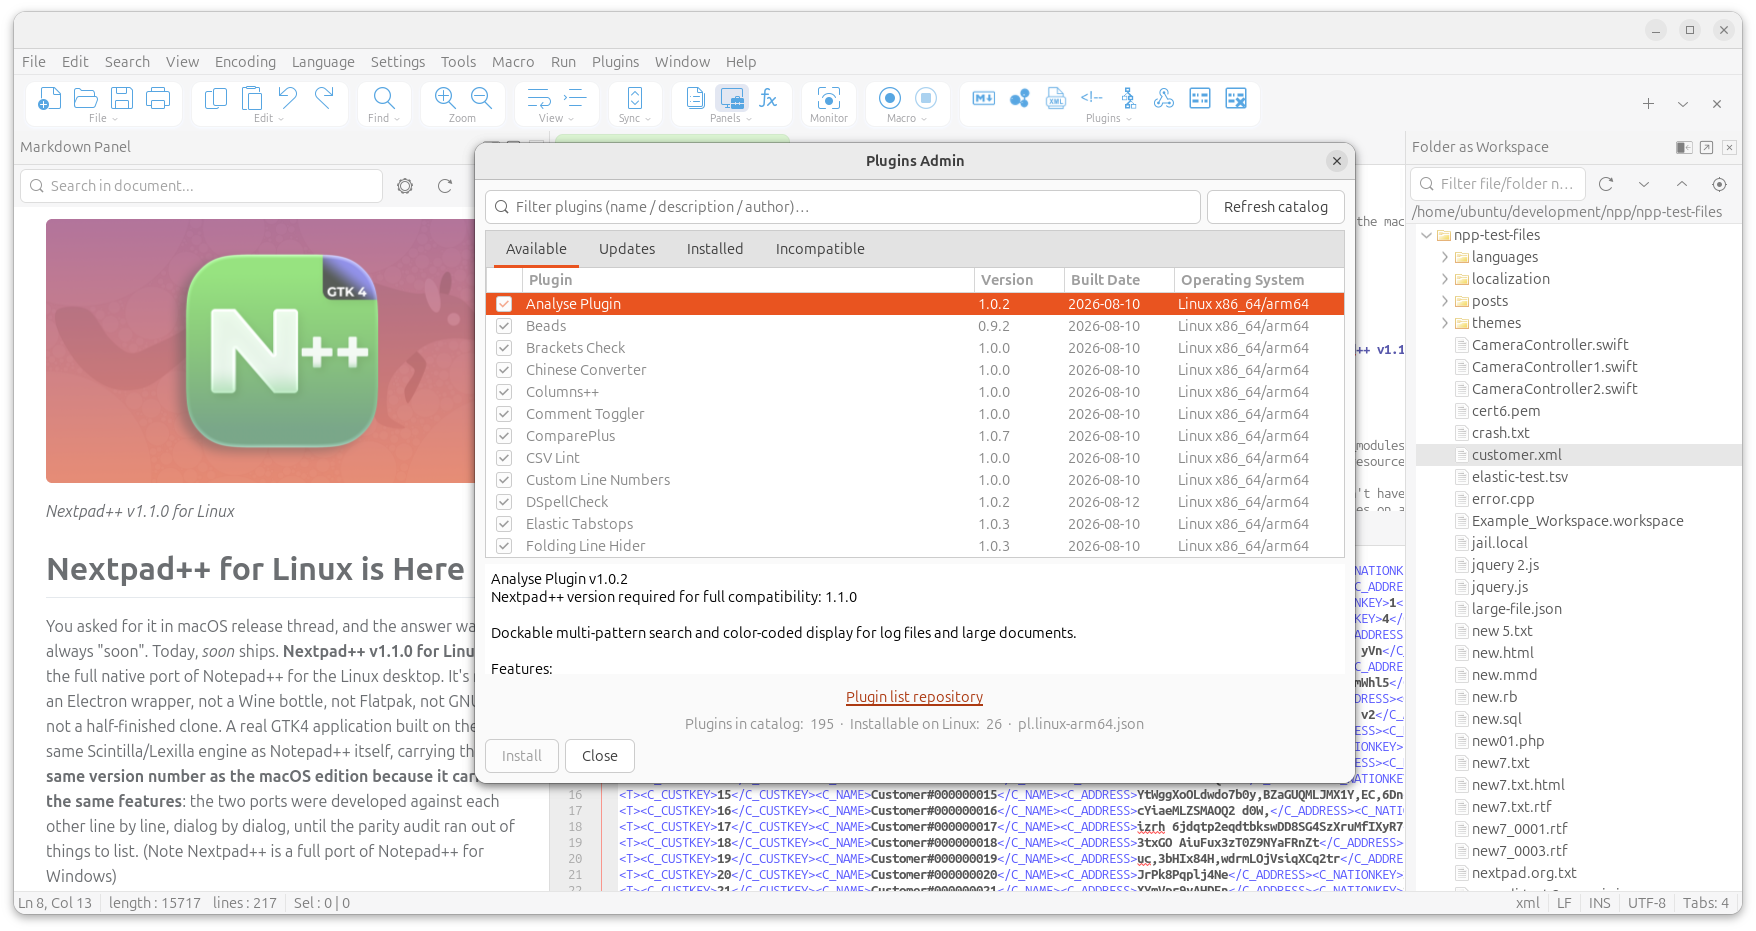
Task: Click the Markdown plugin icon
Action: point(984,98)
